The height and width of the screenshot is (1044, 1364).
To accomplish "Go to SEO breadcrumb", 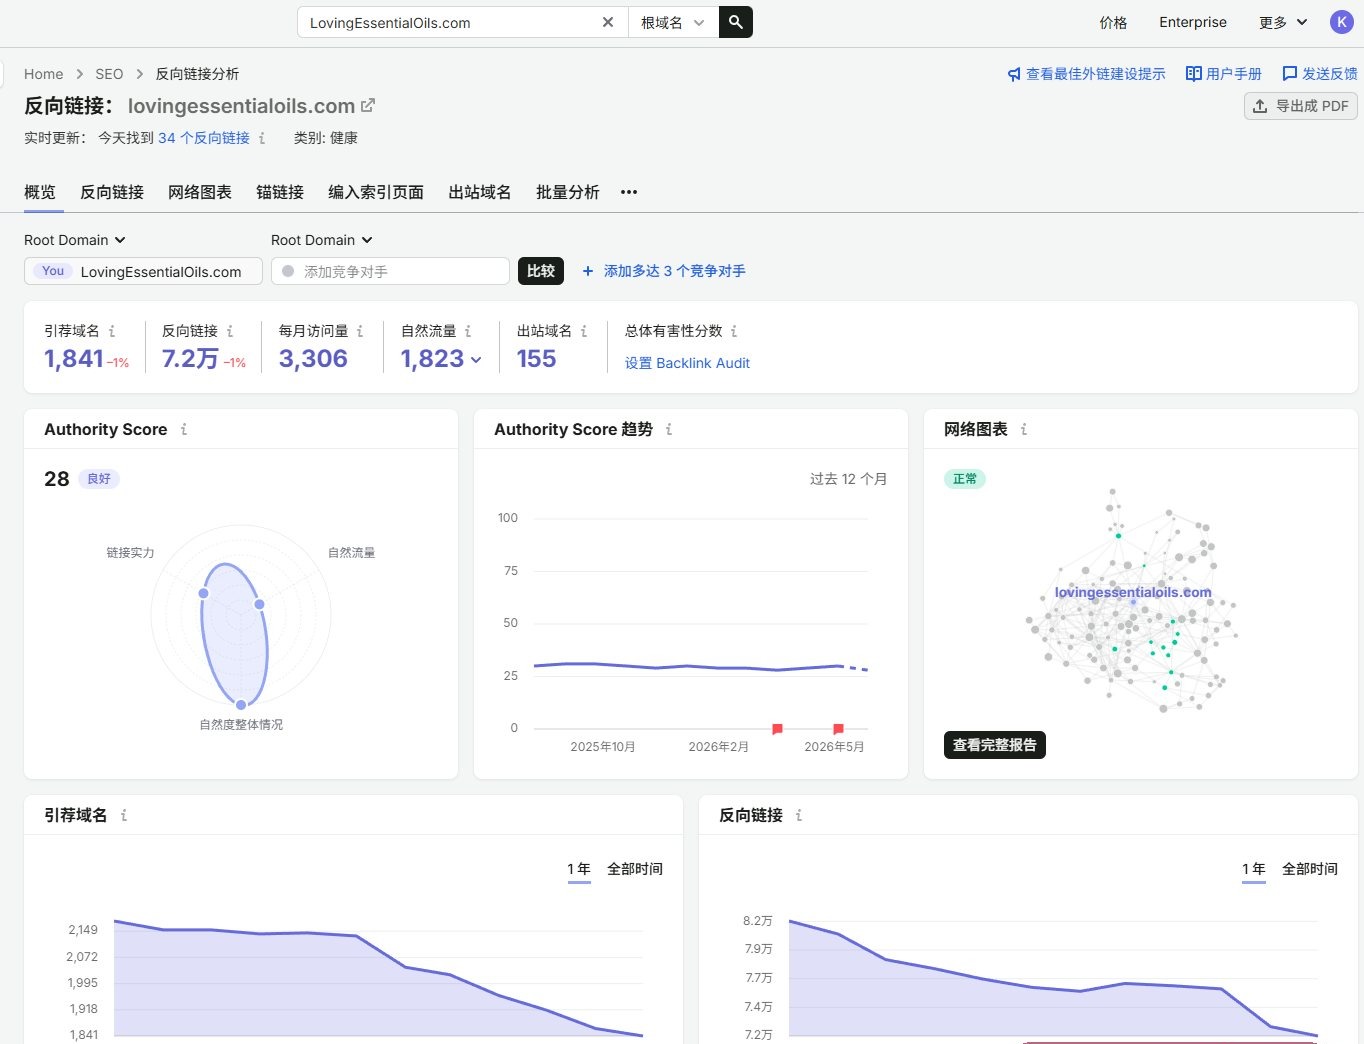I will [109, 74].
